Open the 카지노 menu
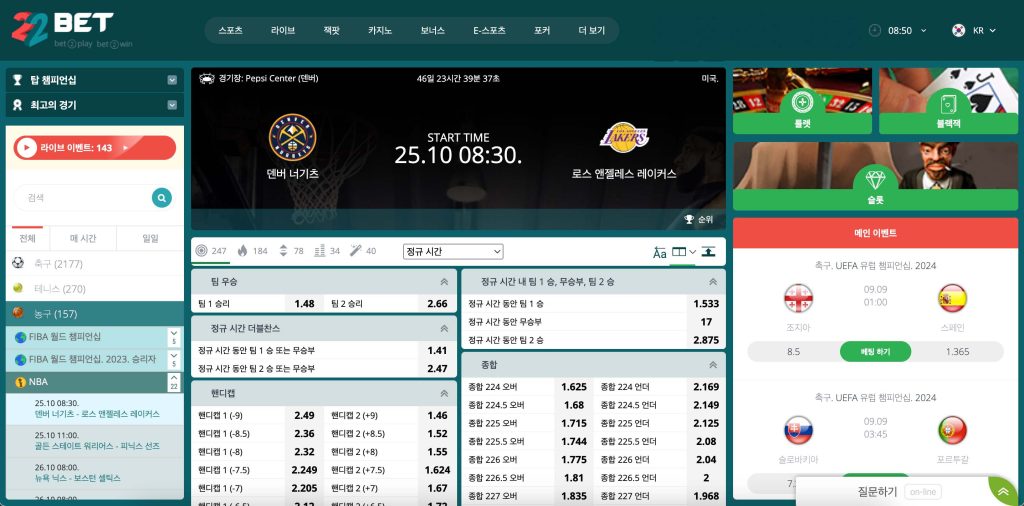Image resolution: width=1024 pixels, height=506 pixels. coord(379,30)
